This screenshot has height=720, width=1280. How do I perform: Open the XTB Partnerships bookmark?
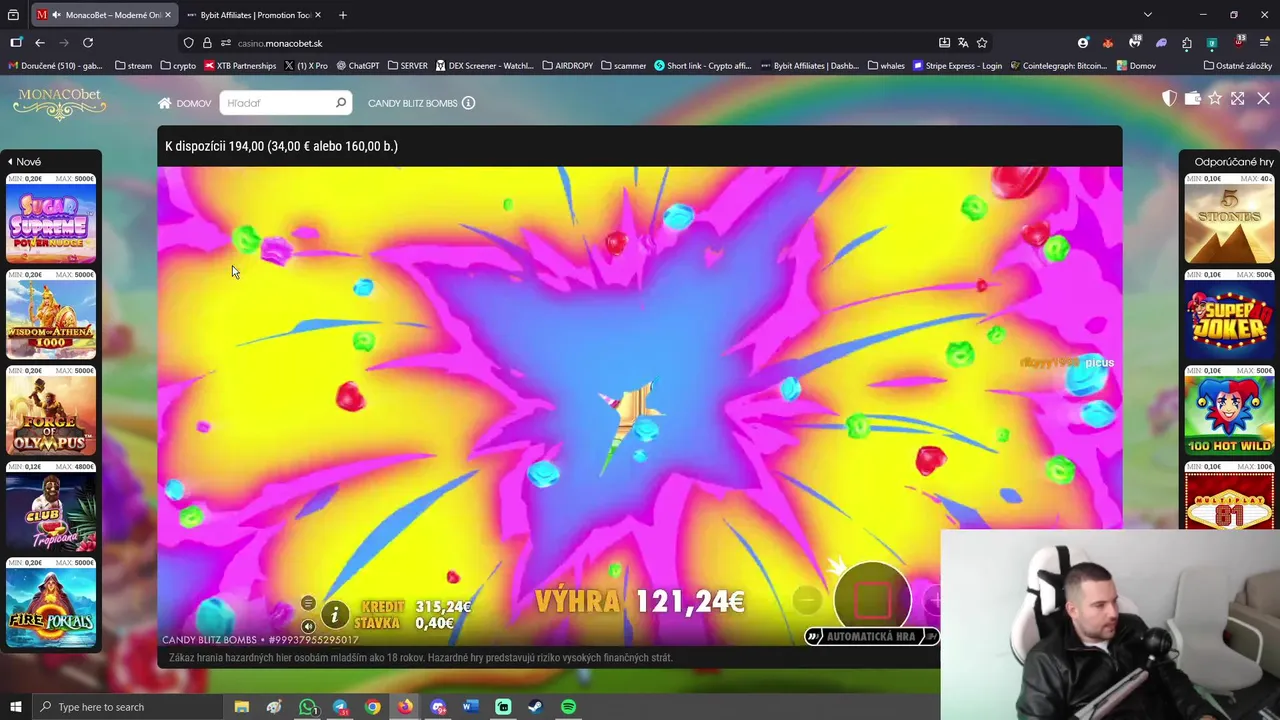[240, 66]
